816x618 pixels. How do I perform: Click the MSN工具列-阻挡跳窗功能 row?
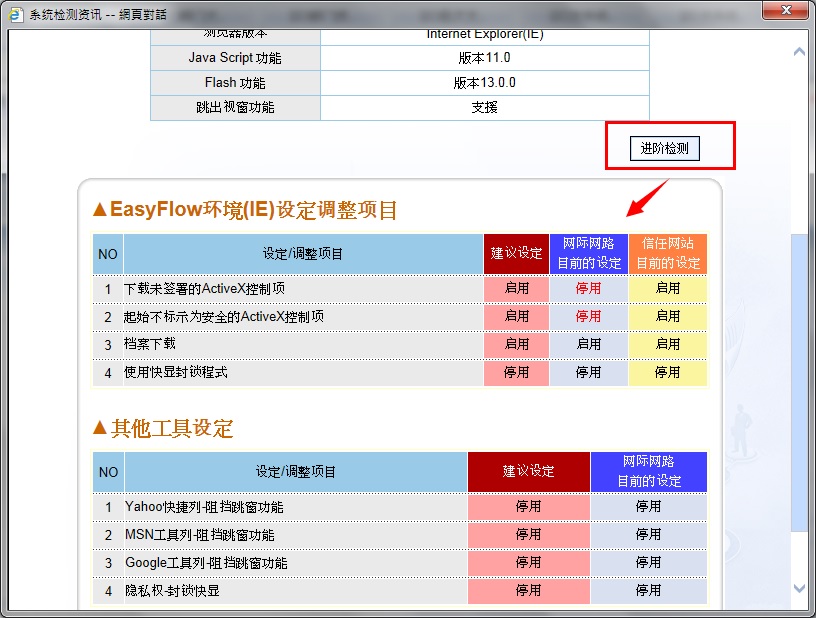199,535
